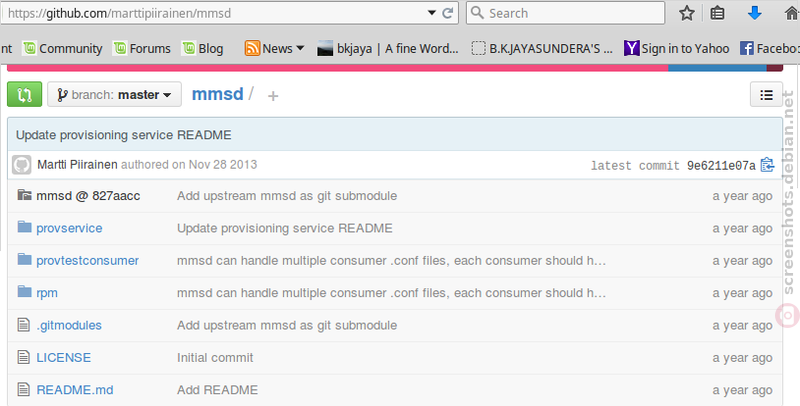The width and height of the screenshot is (800, 406).
Task: Click the submodule folder icon next to mmsd
Action: (24, 195)
